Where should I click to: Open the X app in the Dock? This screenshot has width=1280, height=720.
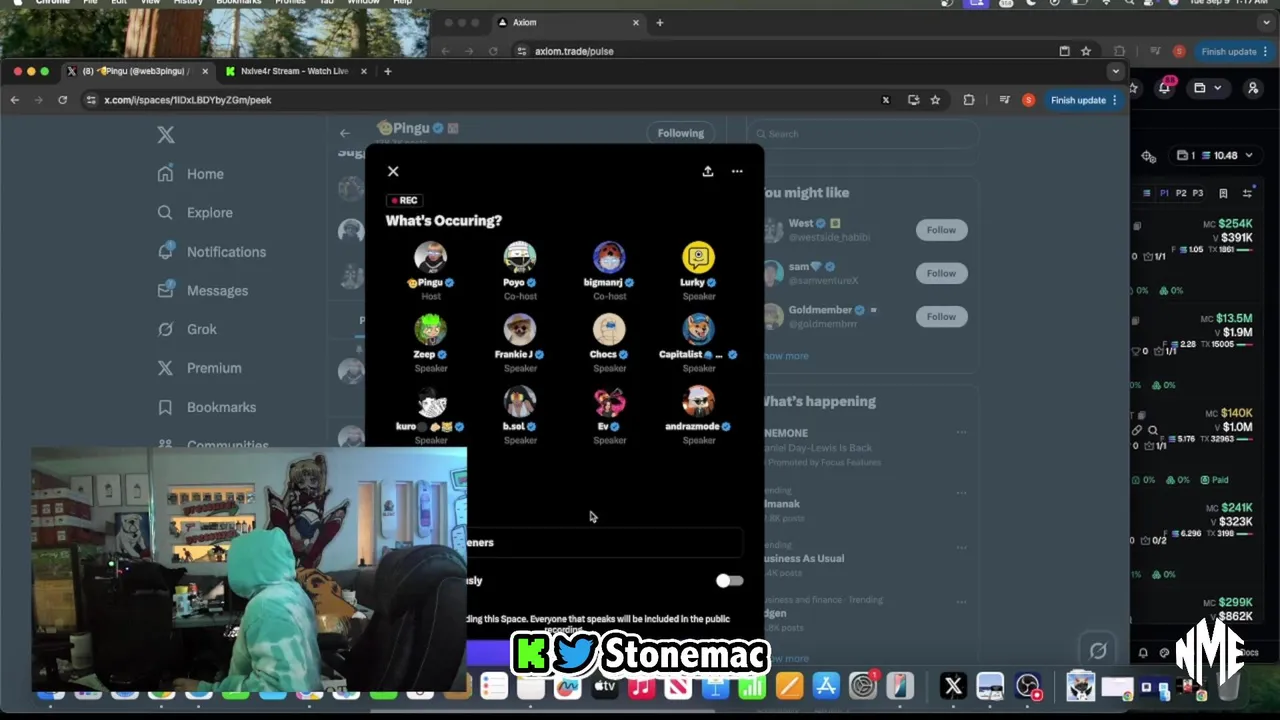tap(953, 687)
